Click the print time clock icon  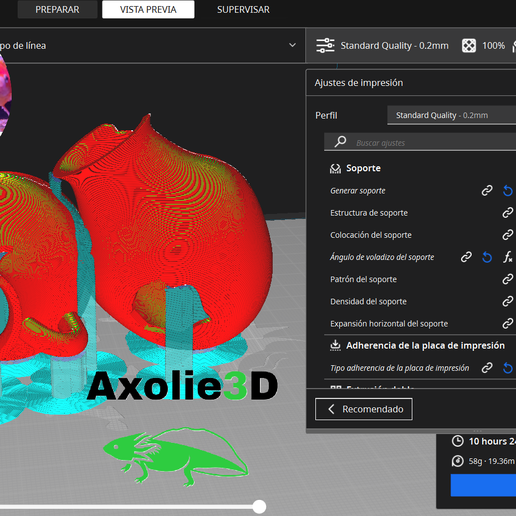coord(457,441)
